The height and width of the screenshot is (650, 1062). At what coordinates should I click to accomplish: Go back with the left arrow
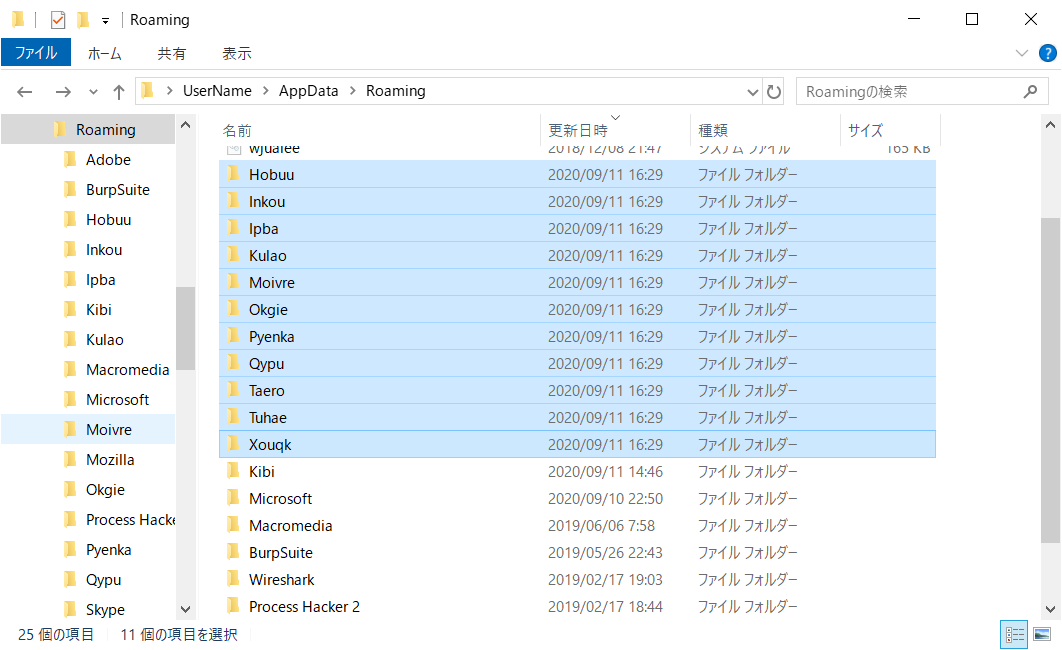tap(25, 91)
